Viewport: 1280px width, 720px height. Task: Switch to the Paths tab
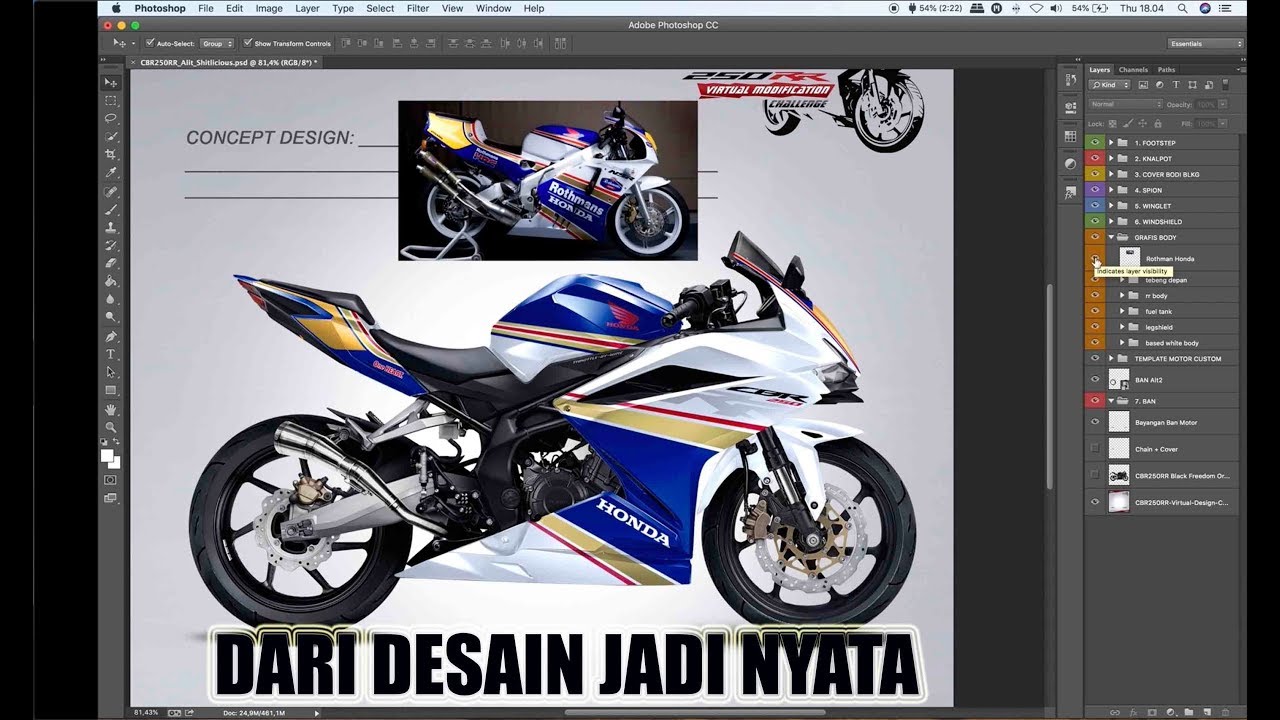pyautogui.click(x=1166, y=70)
